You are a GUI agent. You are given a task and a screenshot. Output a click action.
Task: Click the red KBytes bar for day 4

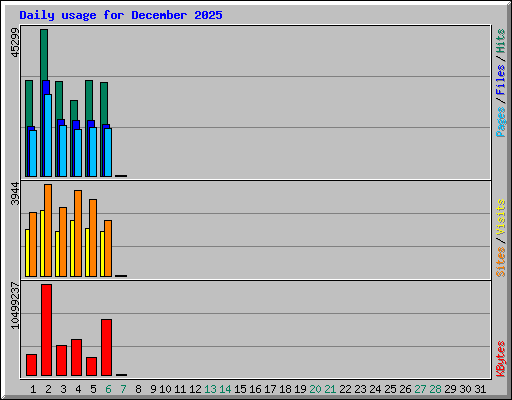click(x=76, y=357)
